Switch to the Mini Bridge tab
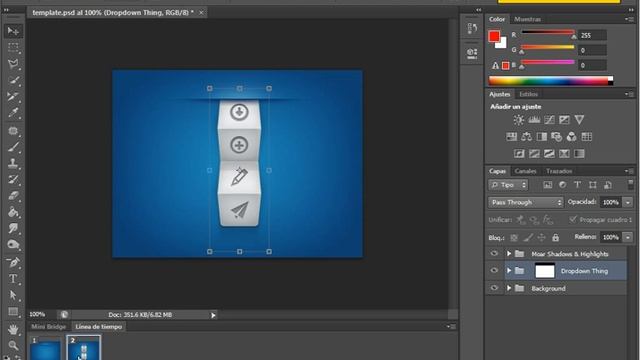This screenshot has width=640, height=360. [x=49, y=327]
